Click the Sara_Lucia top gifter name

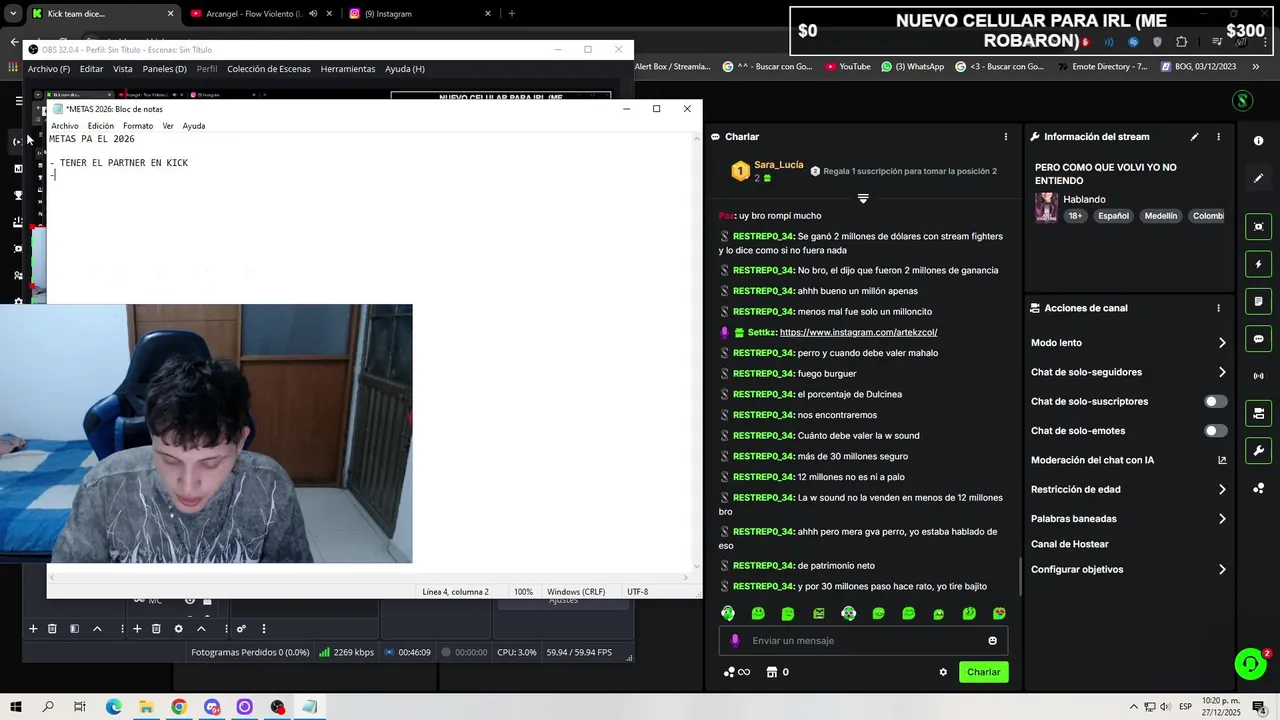point(779,165)
